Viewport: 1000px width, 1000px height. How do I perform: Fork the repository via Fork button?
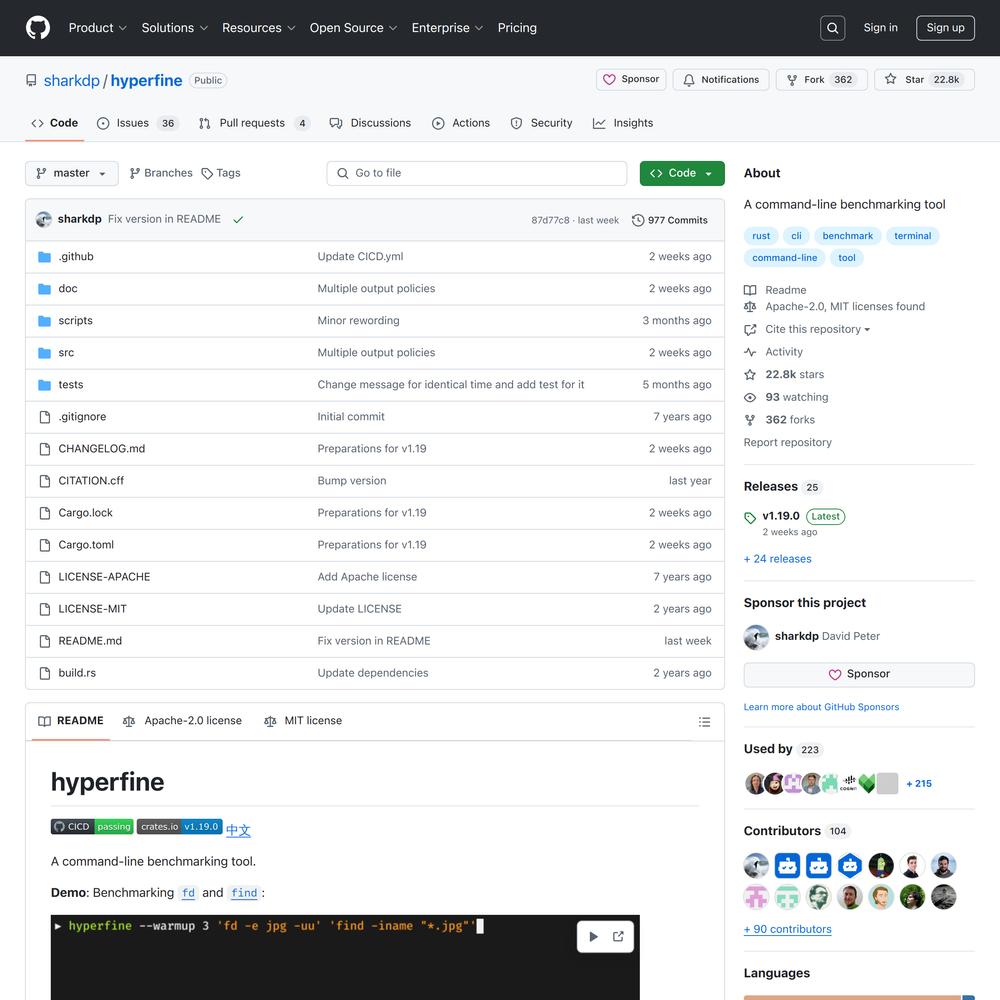(821, 80)
